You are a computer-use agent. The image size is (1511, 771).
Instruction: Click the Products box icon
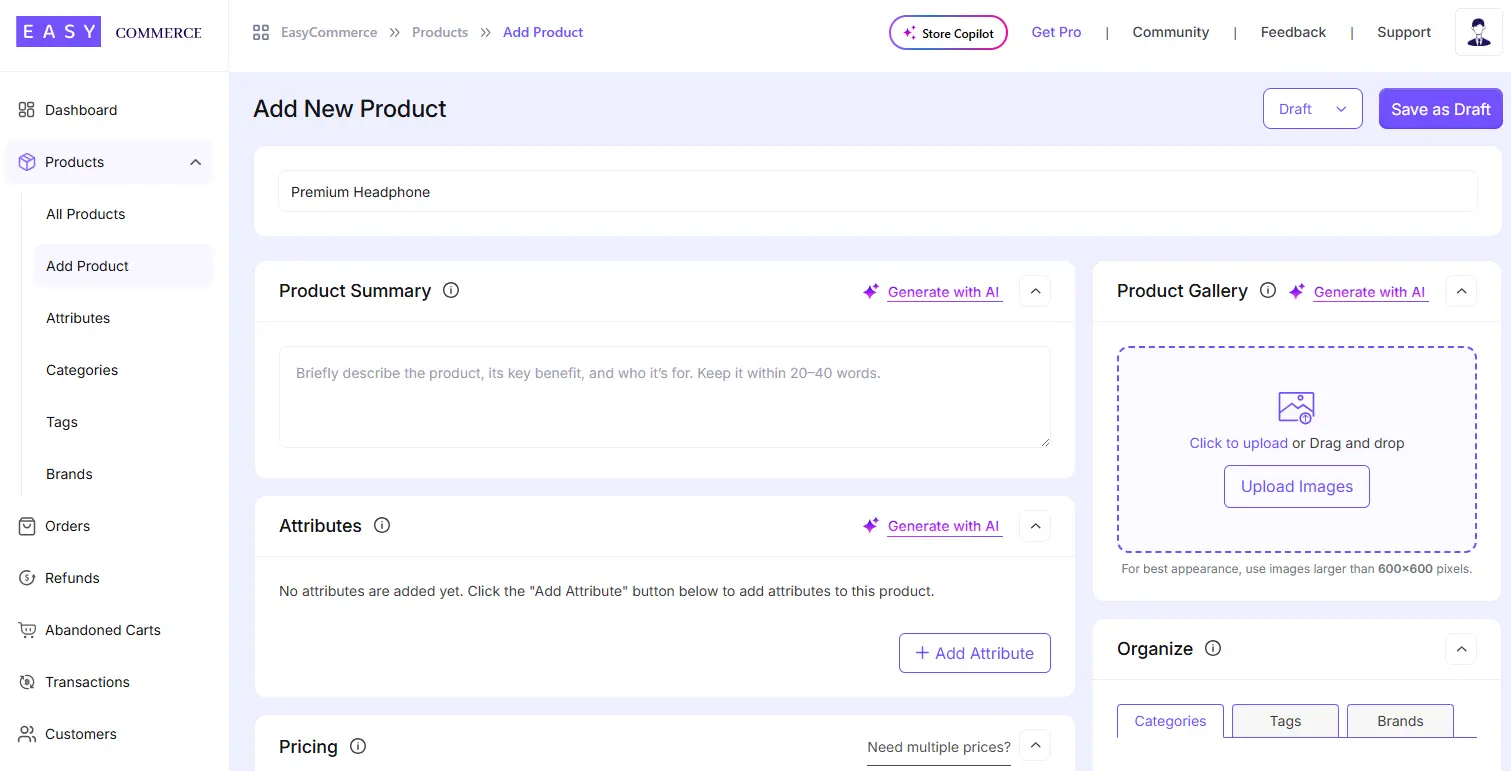click(x=27, y=162)
